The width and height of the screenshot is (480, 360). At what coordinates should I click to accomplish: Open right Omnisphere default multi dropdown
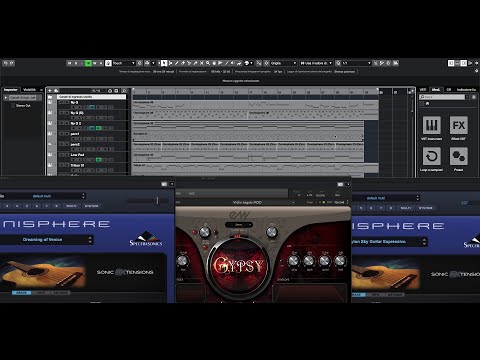(x=386, y=198)
